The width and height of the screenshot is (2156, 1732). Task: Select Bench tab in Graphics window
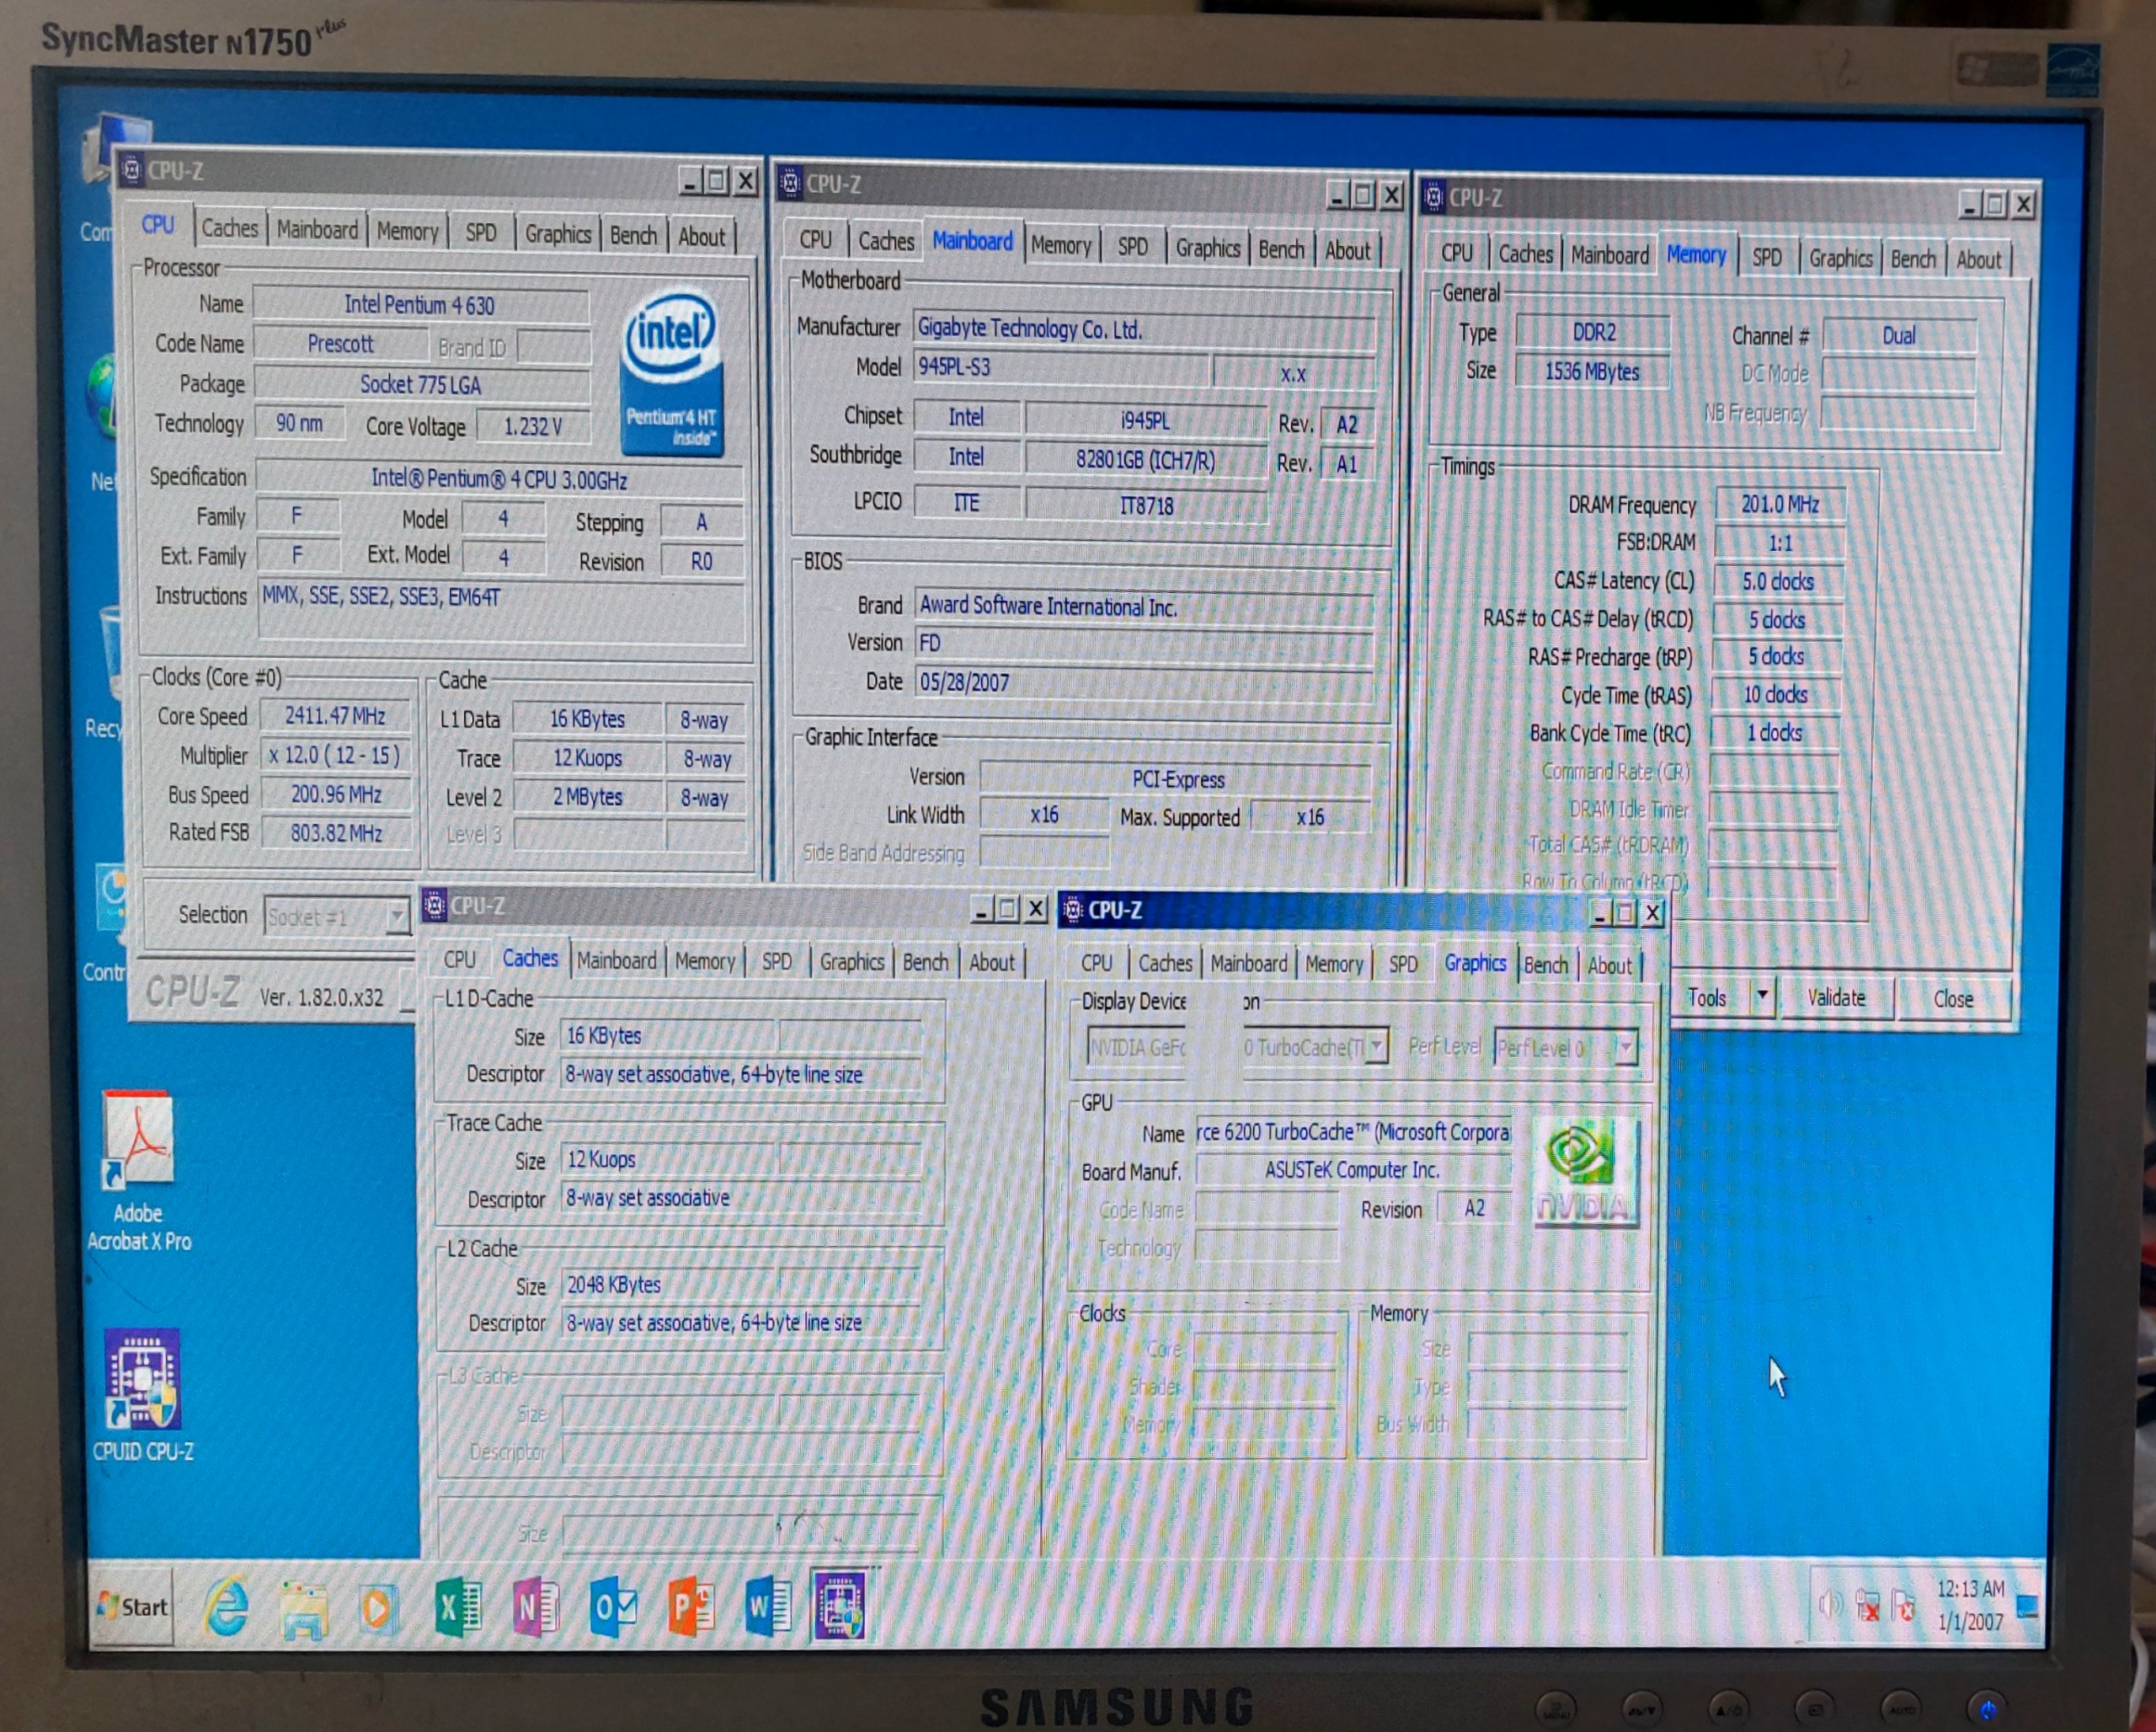click(x=1545, y=965)
